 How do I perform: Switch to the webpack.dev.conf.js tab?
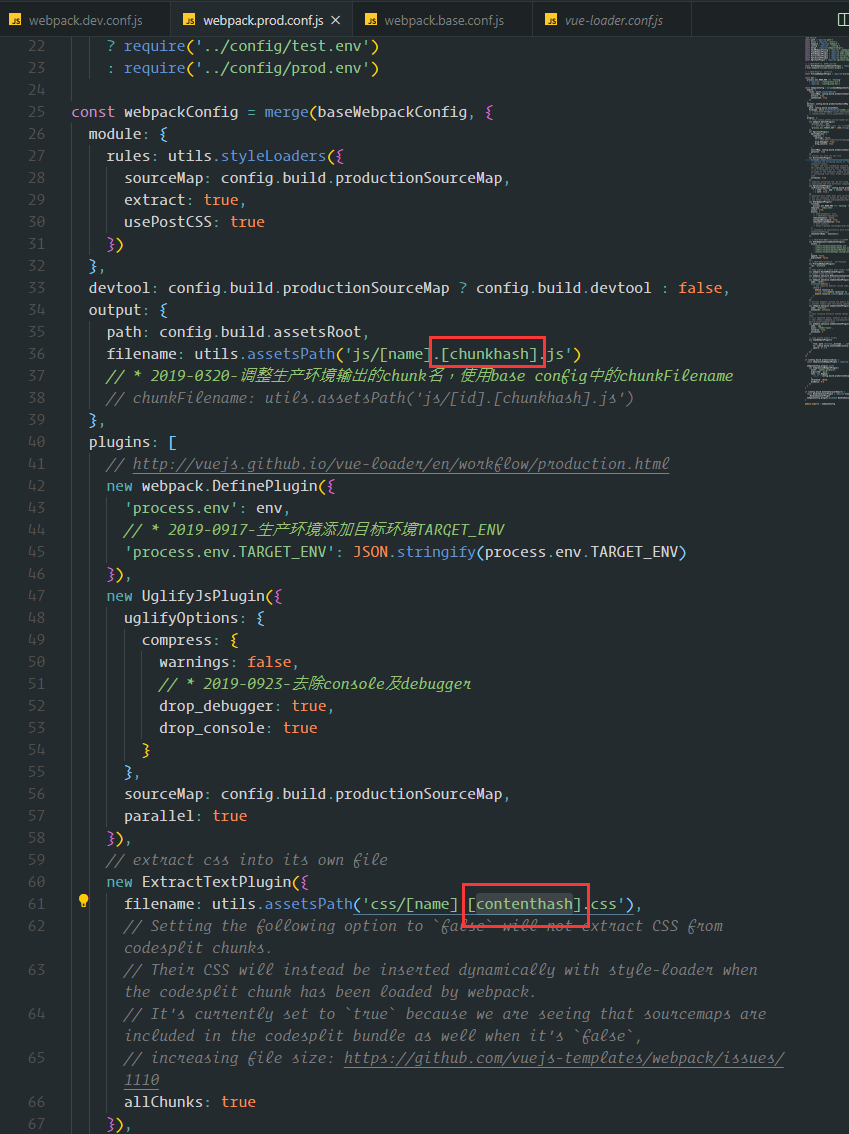pyautogui.click(x=85, y=20)
